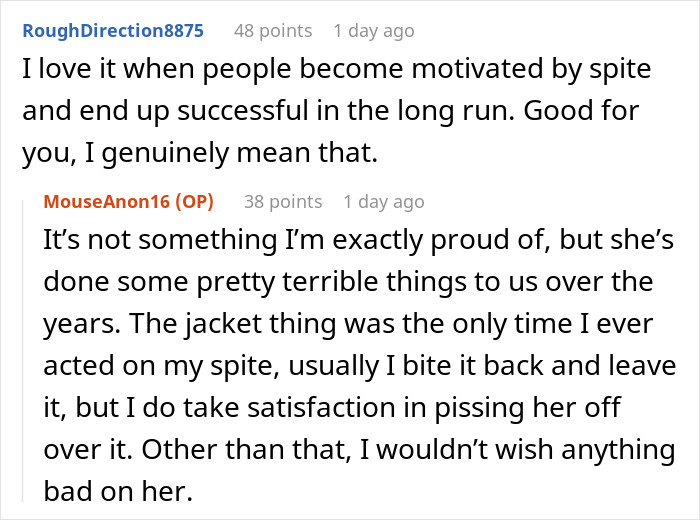Click the line starting 'years. The jacket thing'

[348, 324]
